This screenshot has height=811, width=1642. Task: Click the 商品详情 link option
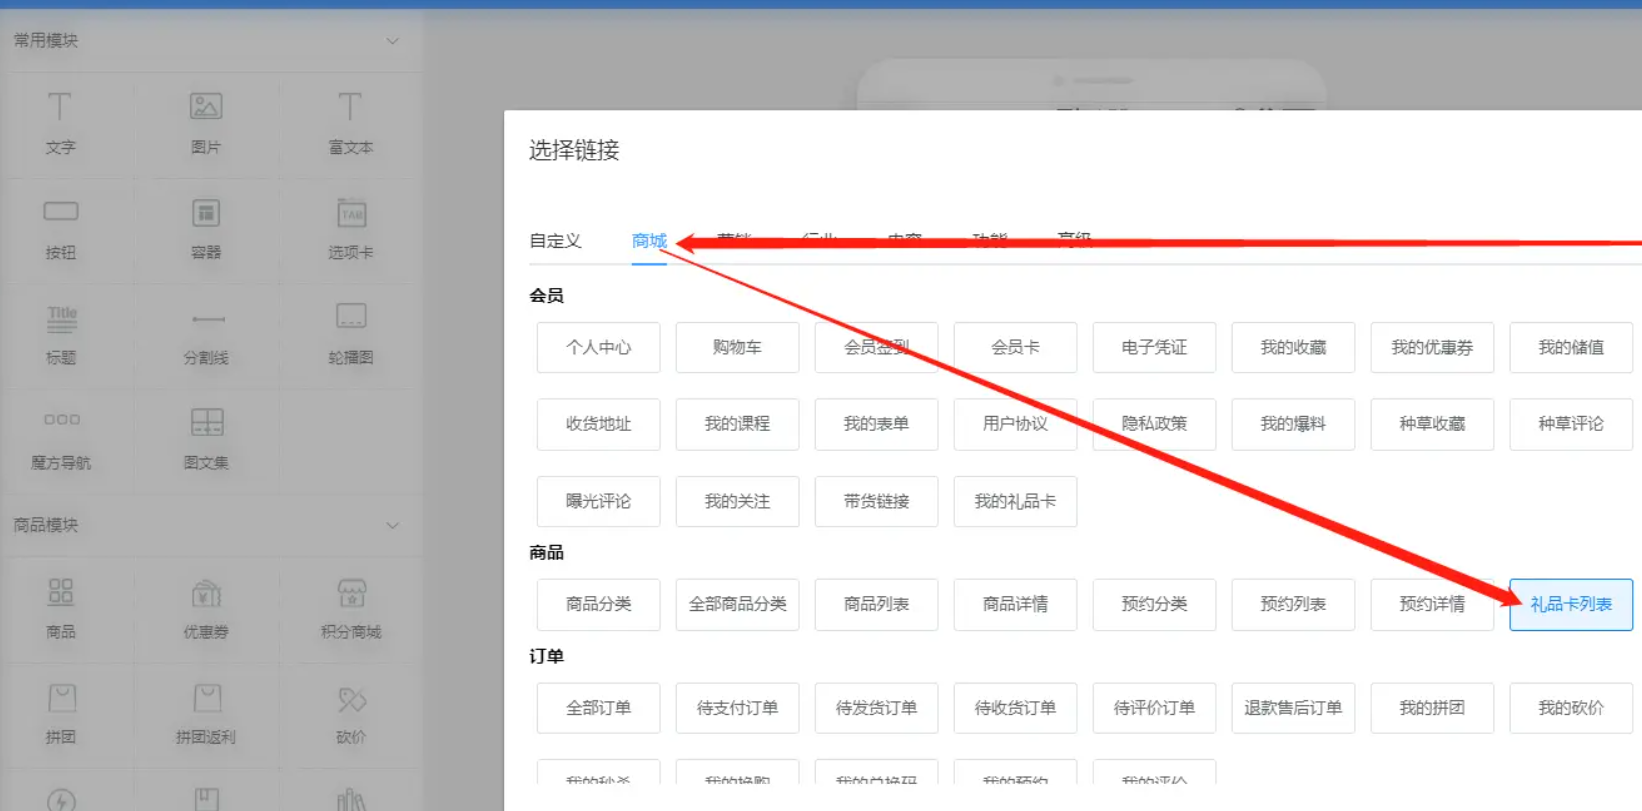[1015, 604]
